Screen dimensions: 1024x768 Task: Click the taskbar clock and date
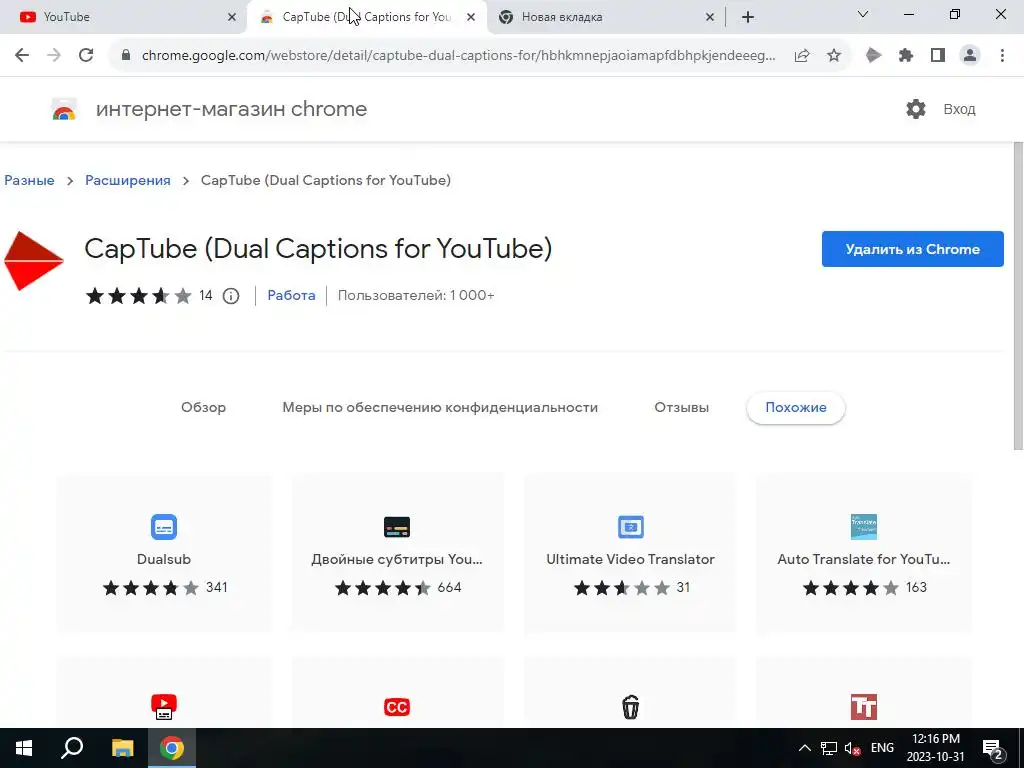pos(935,748)
